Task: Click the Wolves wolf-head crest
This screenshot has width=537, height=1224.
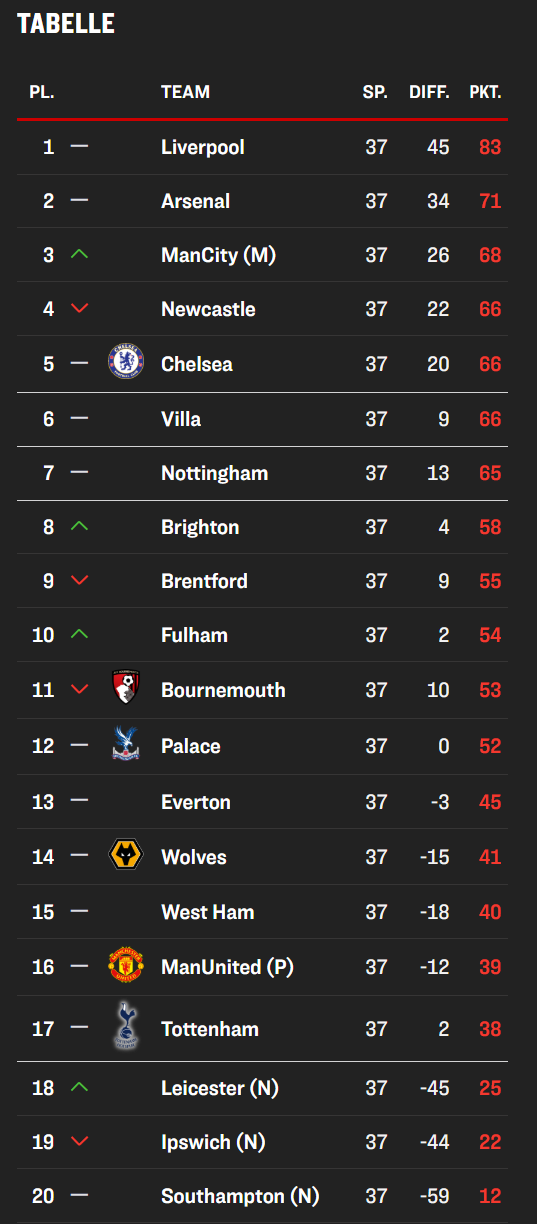Action: pos(126,856)
